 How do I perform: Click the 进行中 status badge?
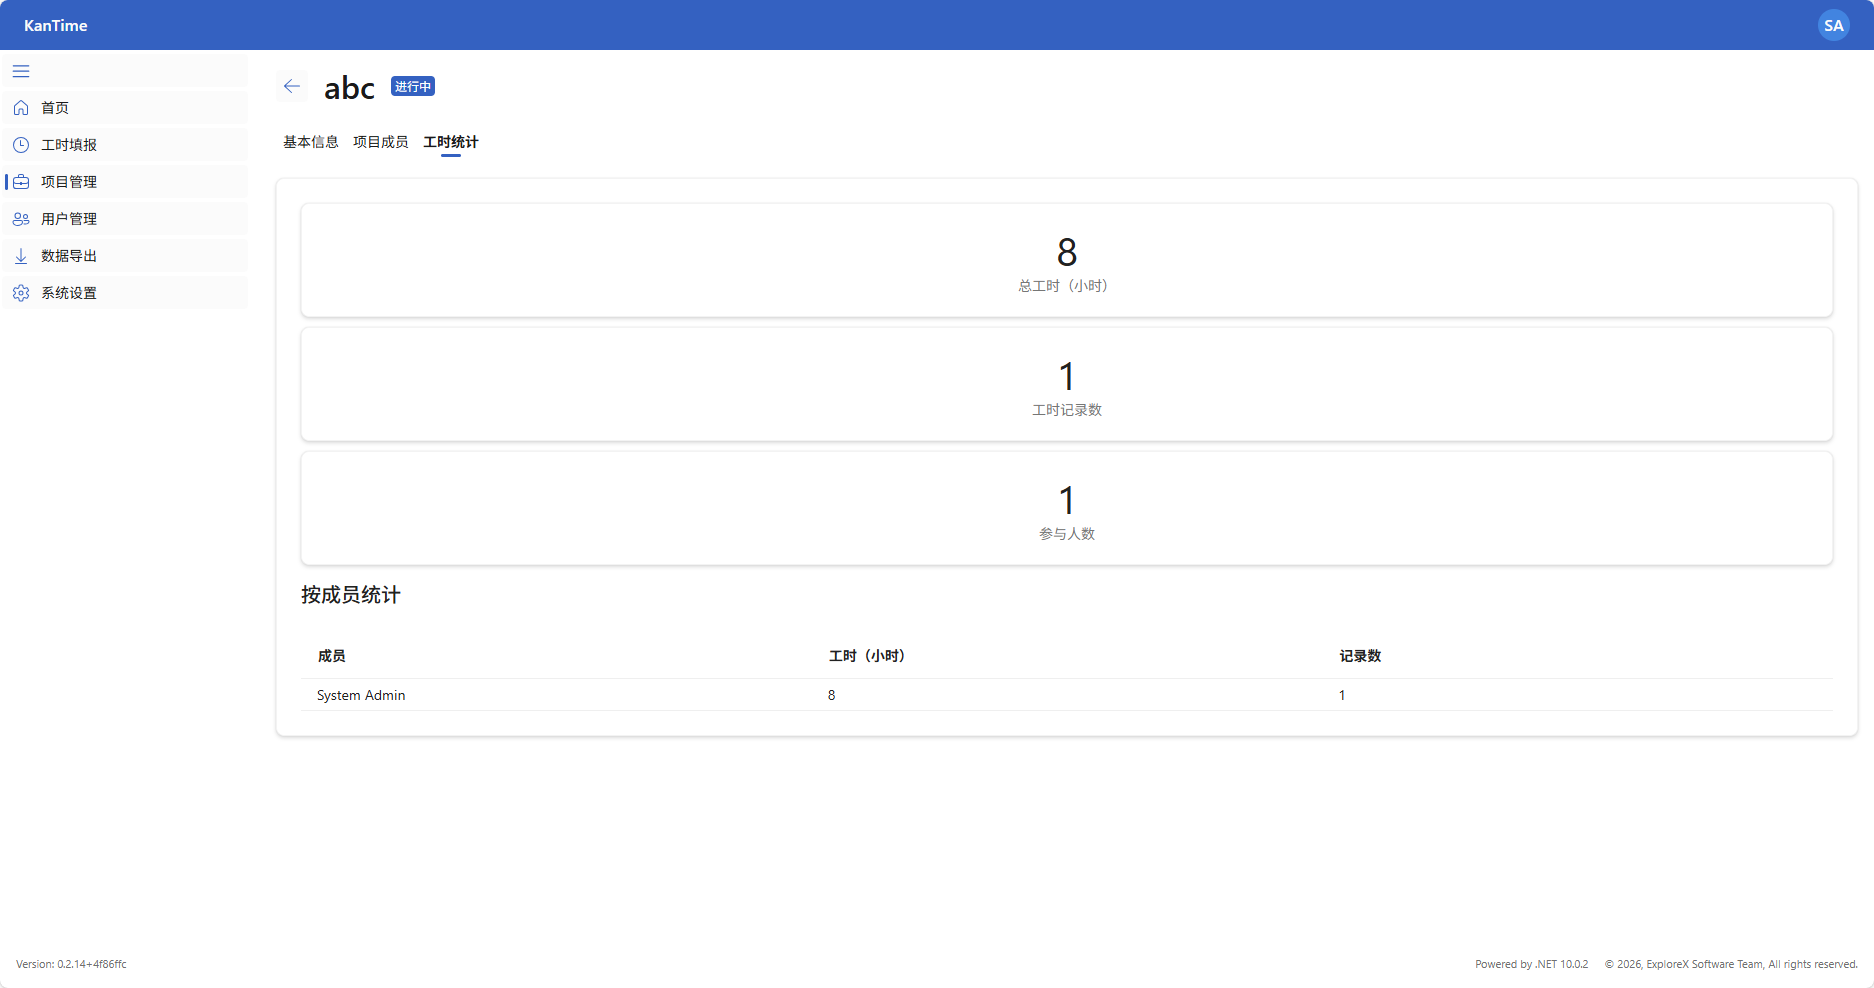coord(412,87)
